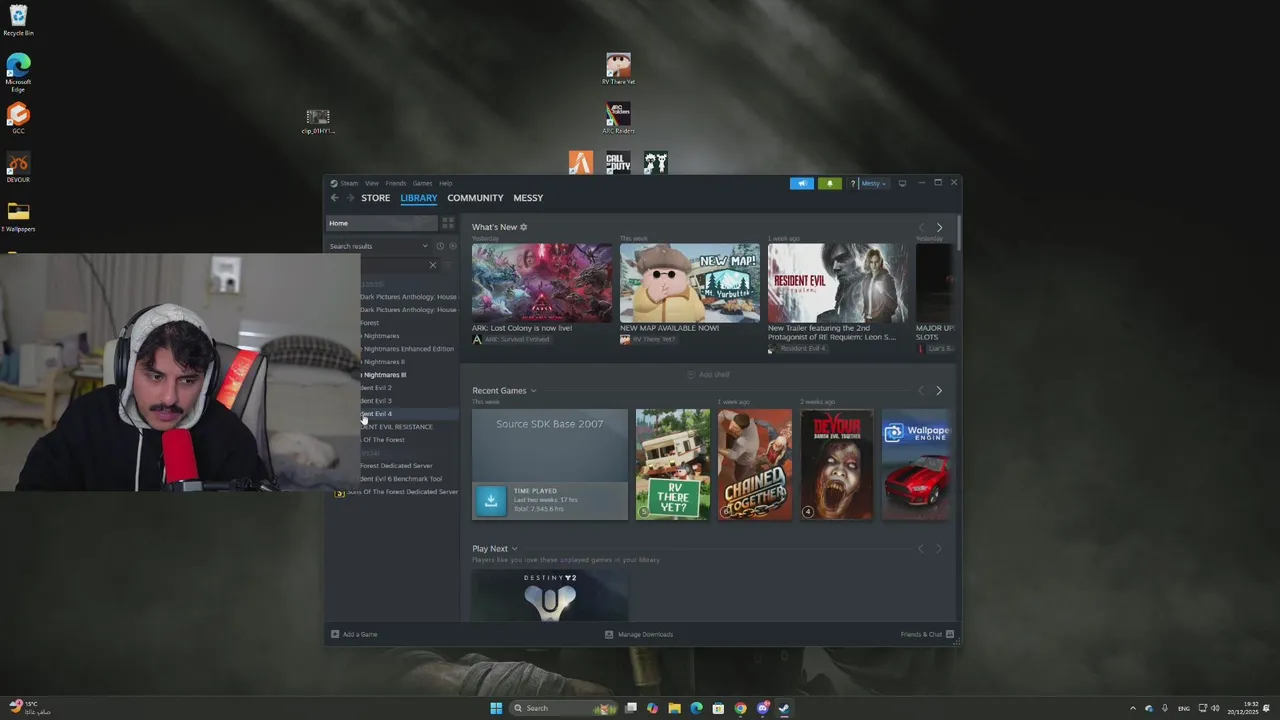Open the Call of Duty desktop icon

coord(618,162)
